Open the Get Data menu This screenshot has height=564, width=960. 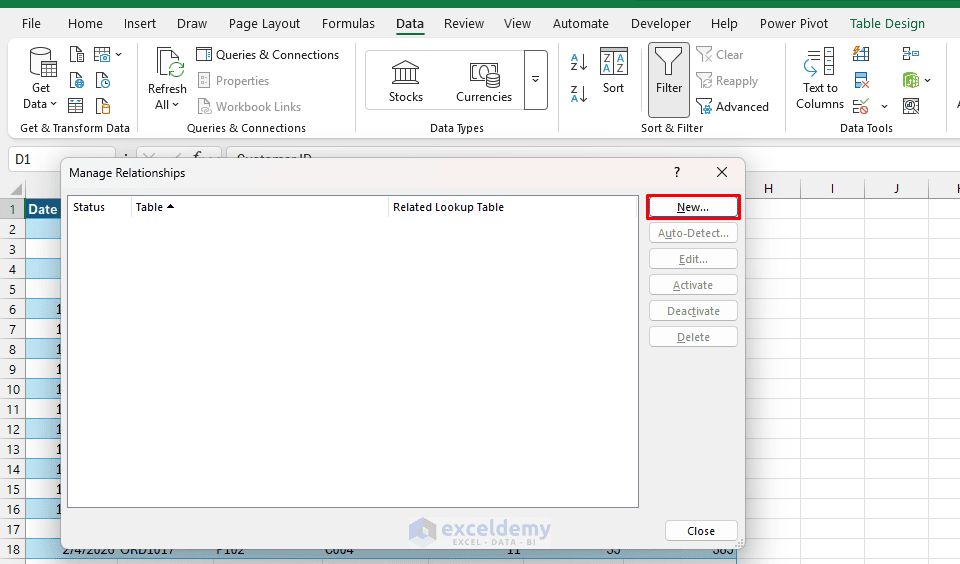(41, 80)
